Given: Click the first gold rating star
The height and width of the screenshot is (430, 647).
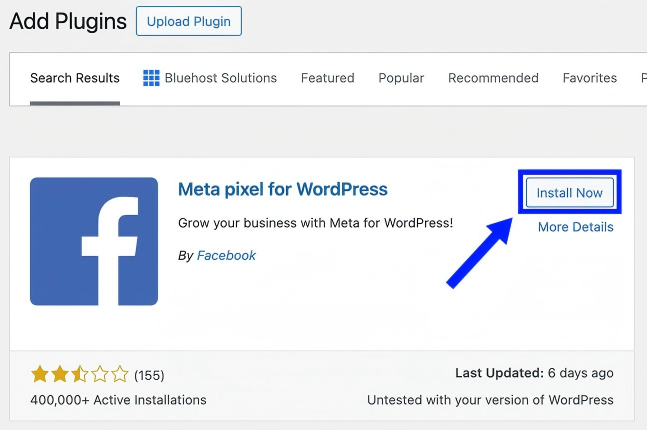Looking at the screenshot, I should tap(40, 375).
